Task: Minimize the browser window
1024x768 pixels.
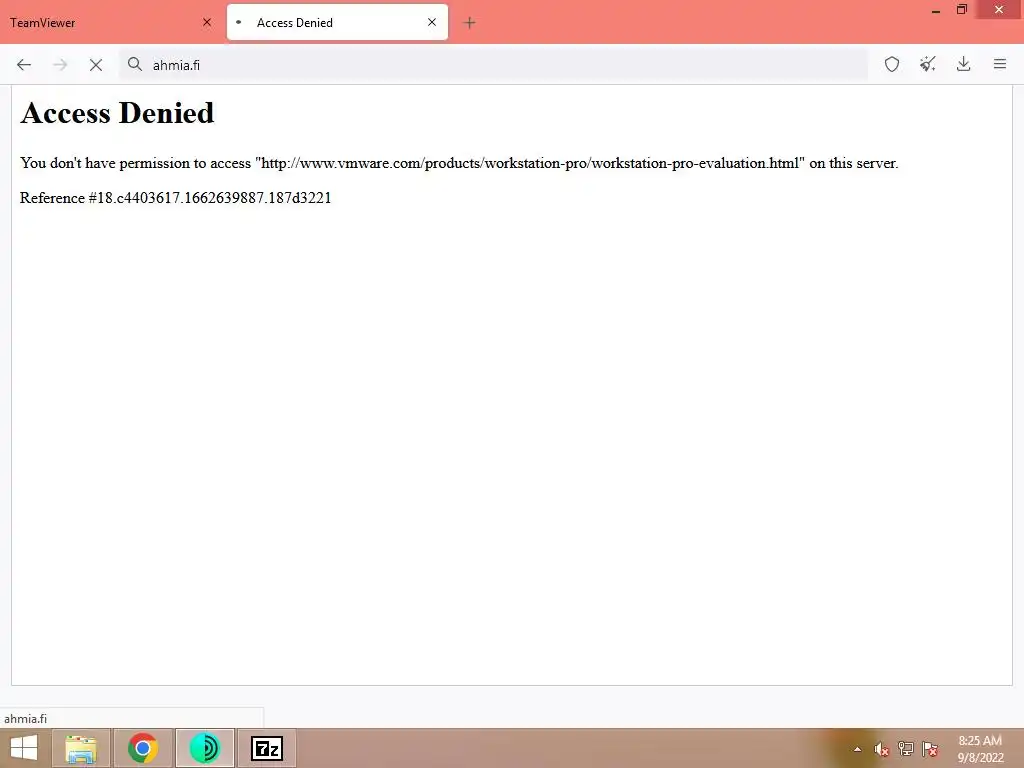Action: 935,10
